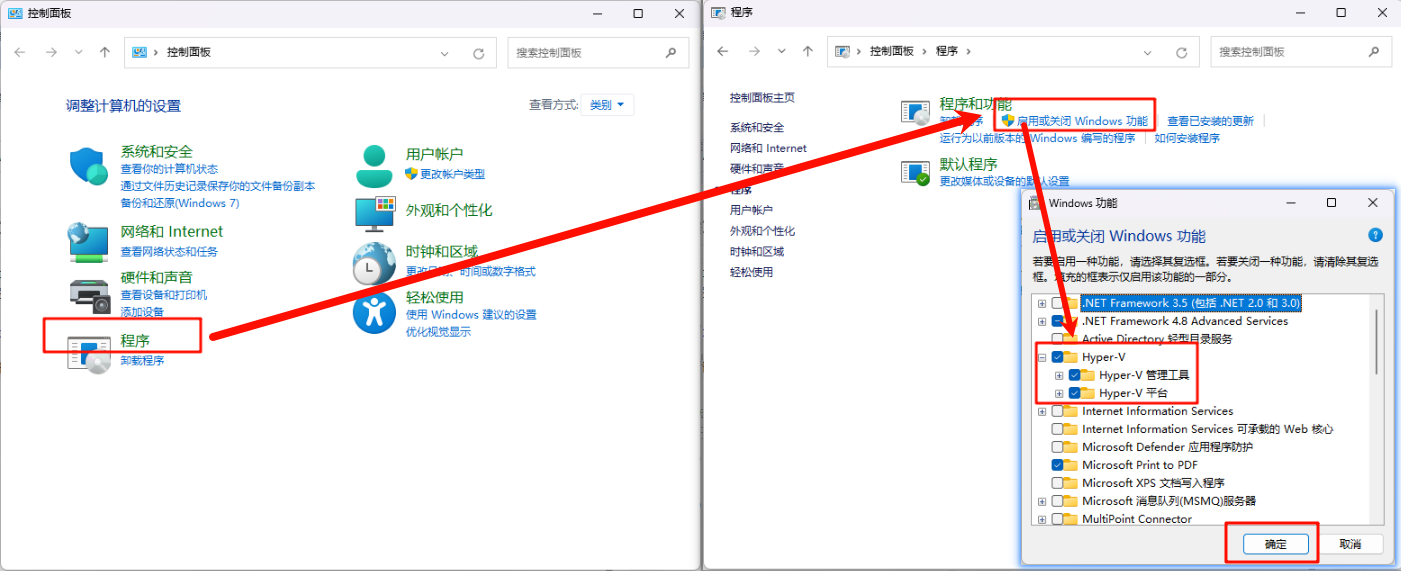Select 轻松使用 in the 程序 window sidebar

pos(751,272)
